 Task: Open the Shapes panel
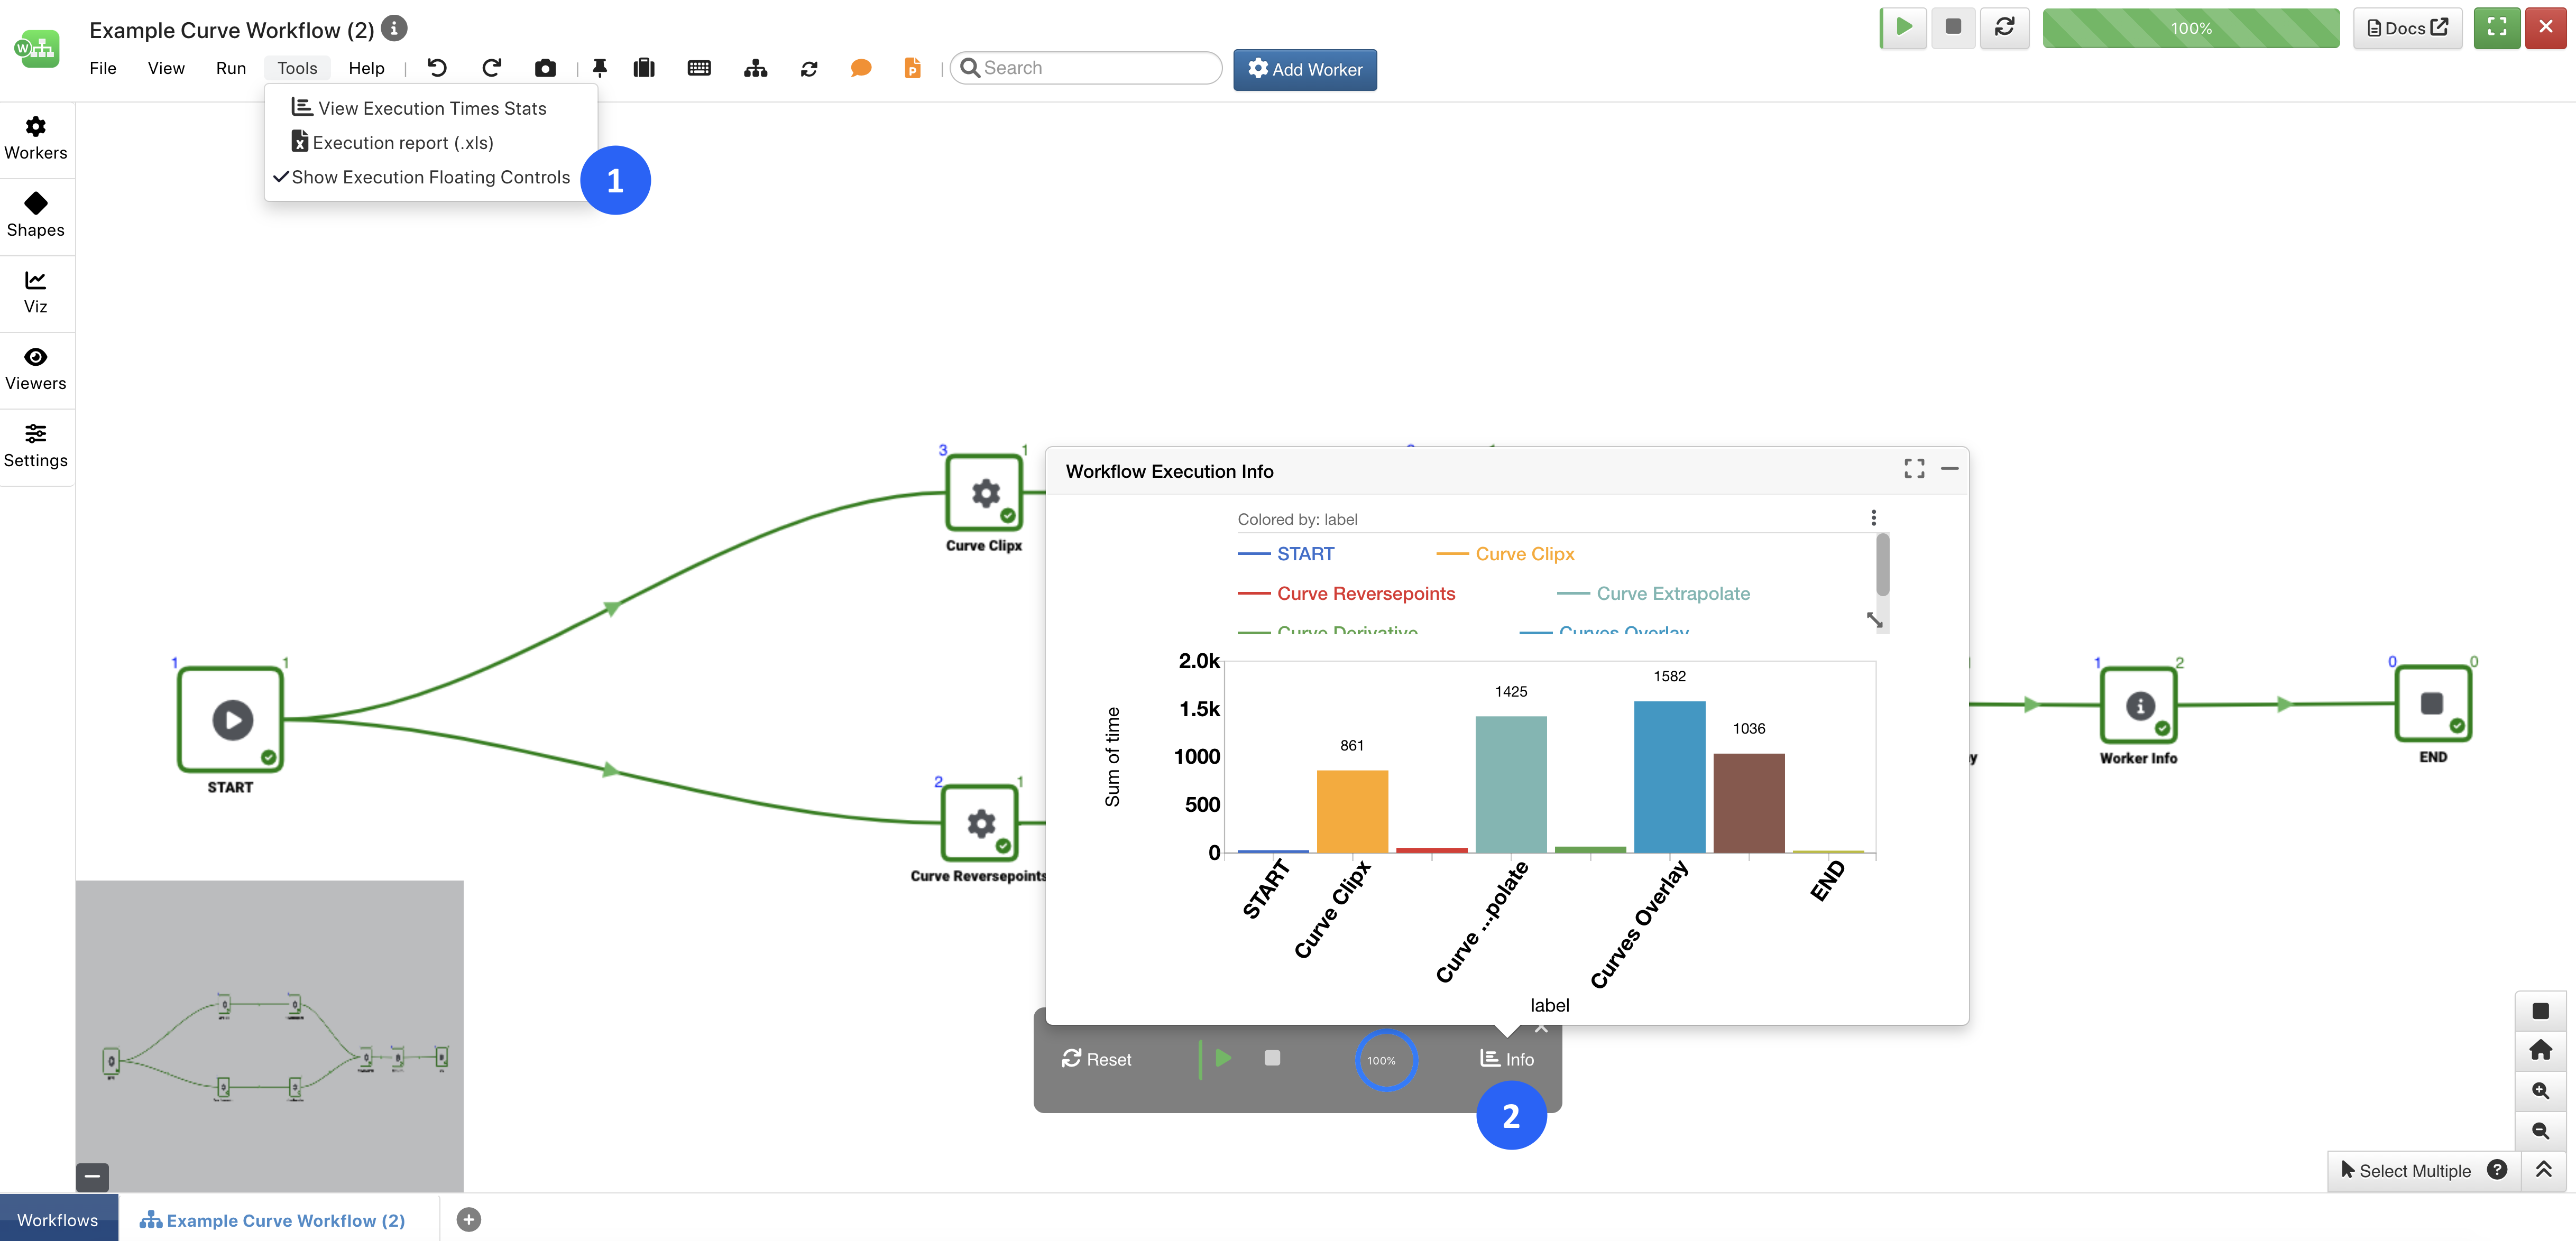click(36, 214)
